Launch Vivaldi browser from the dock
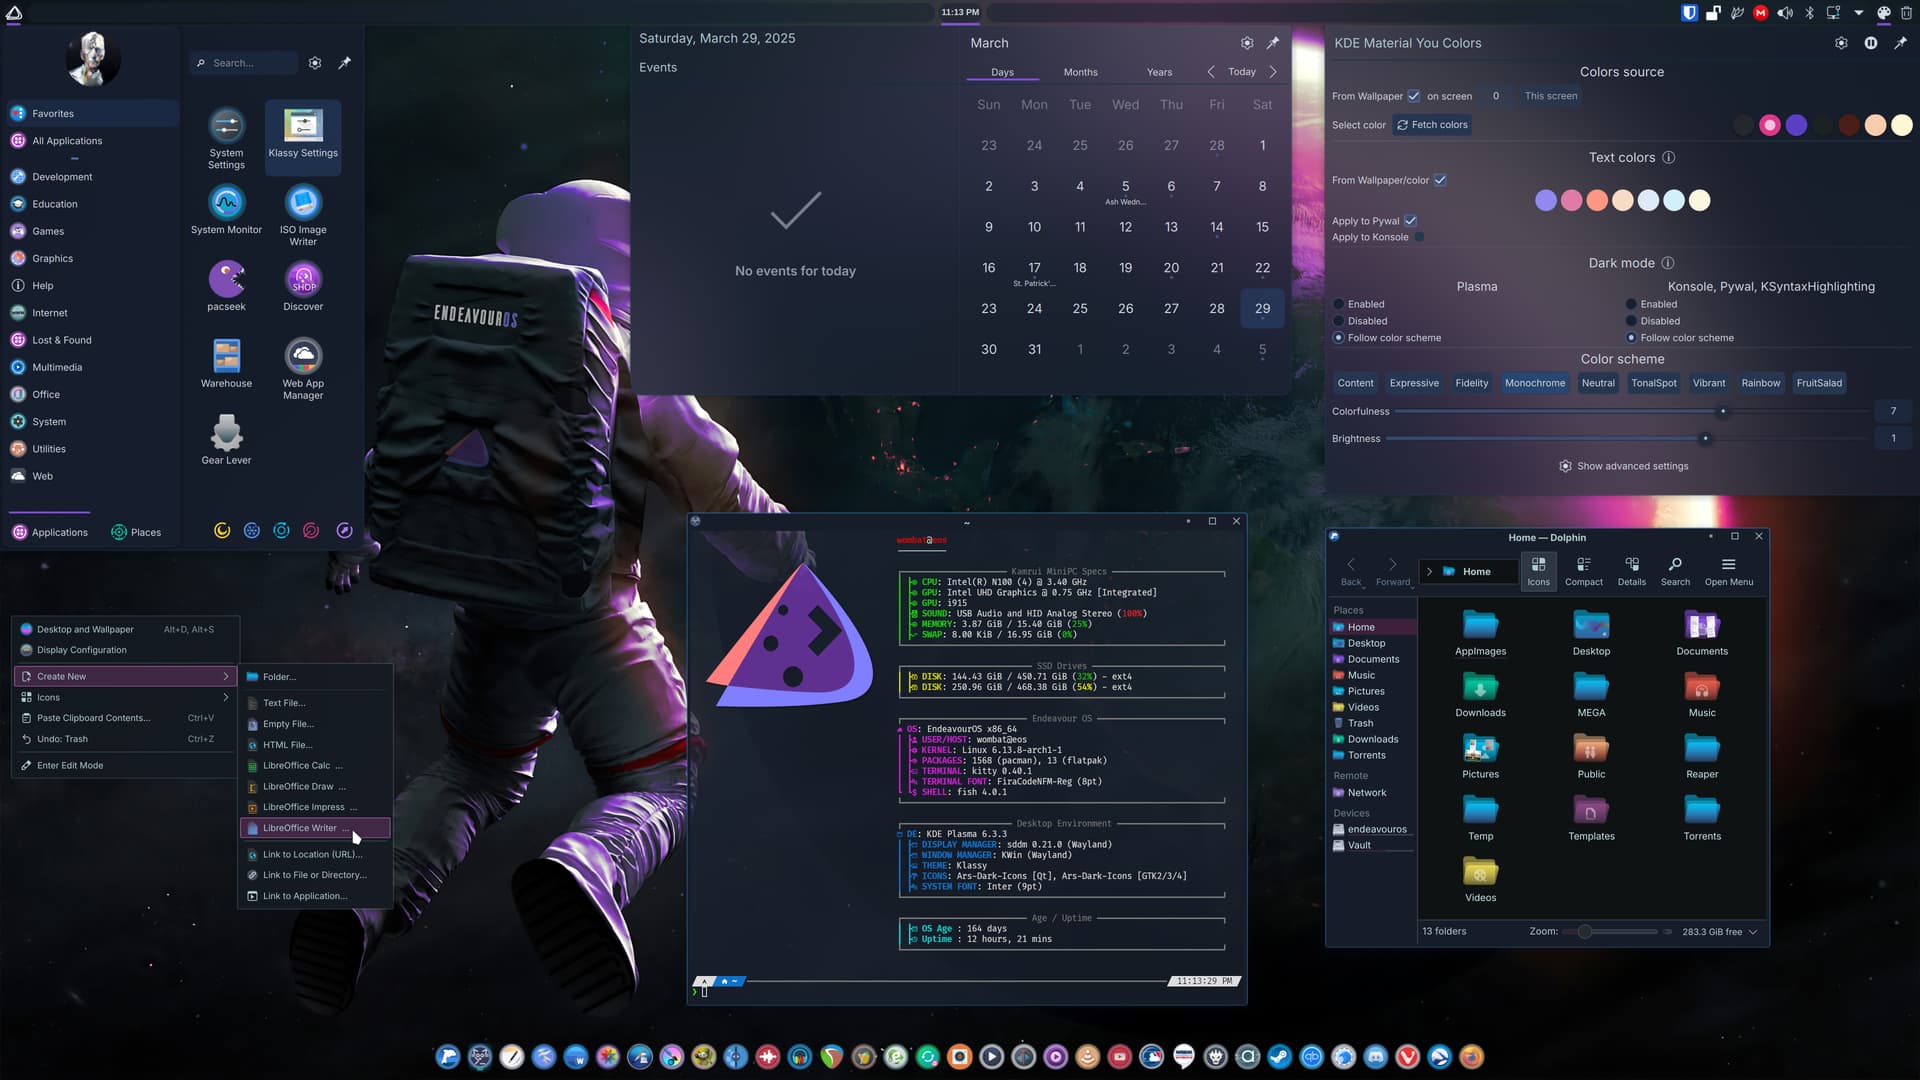Screen dimensions: 1920x1080 coord(1407,1057)
